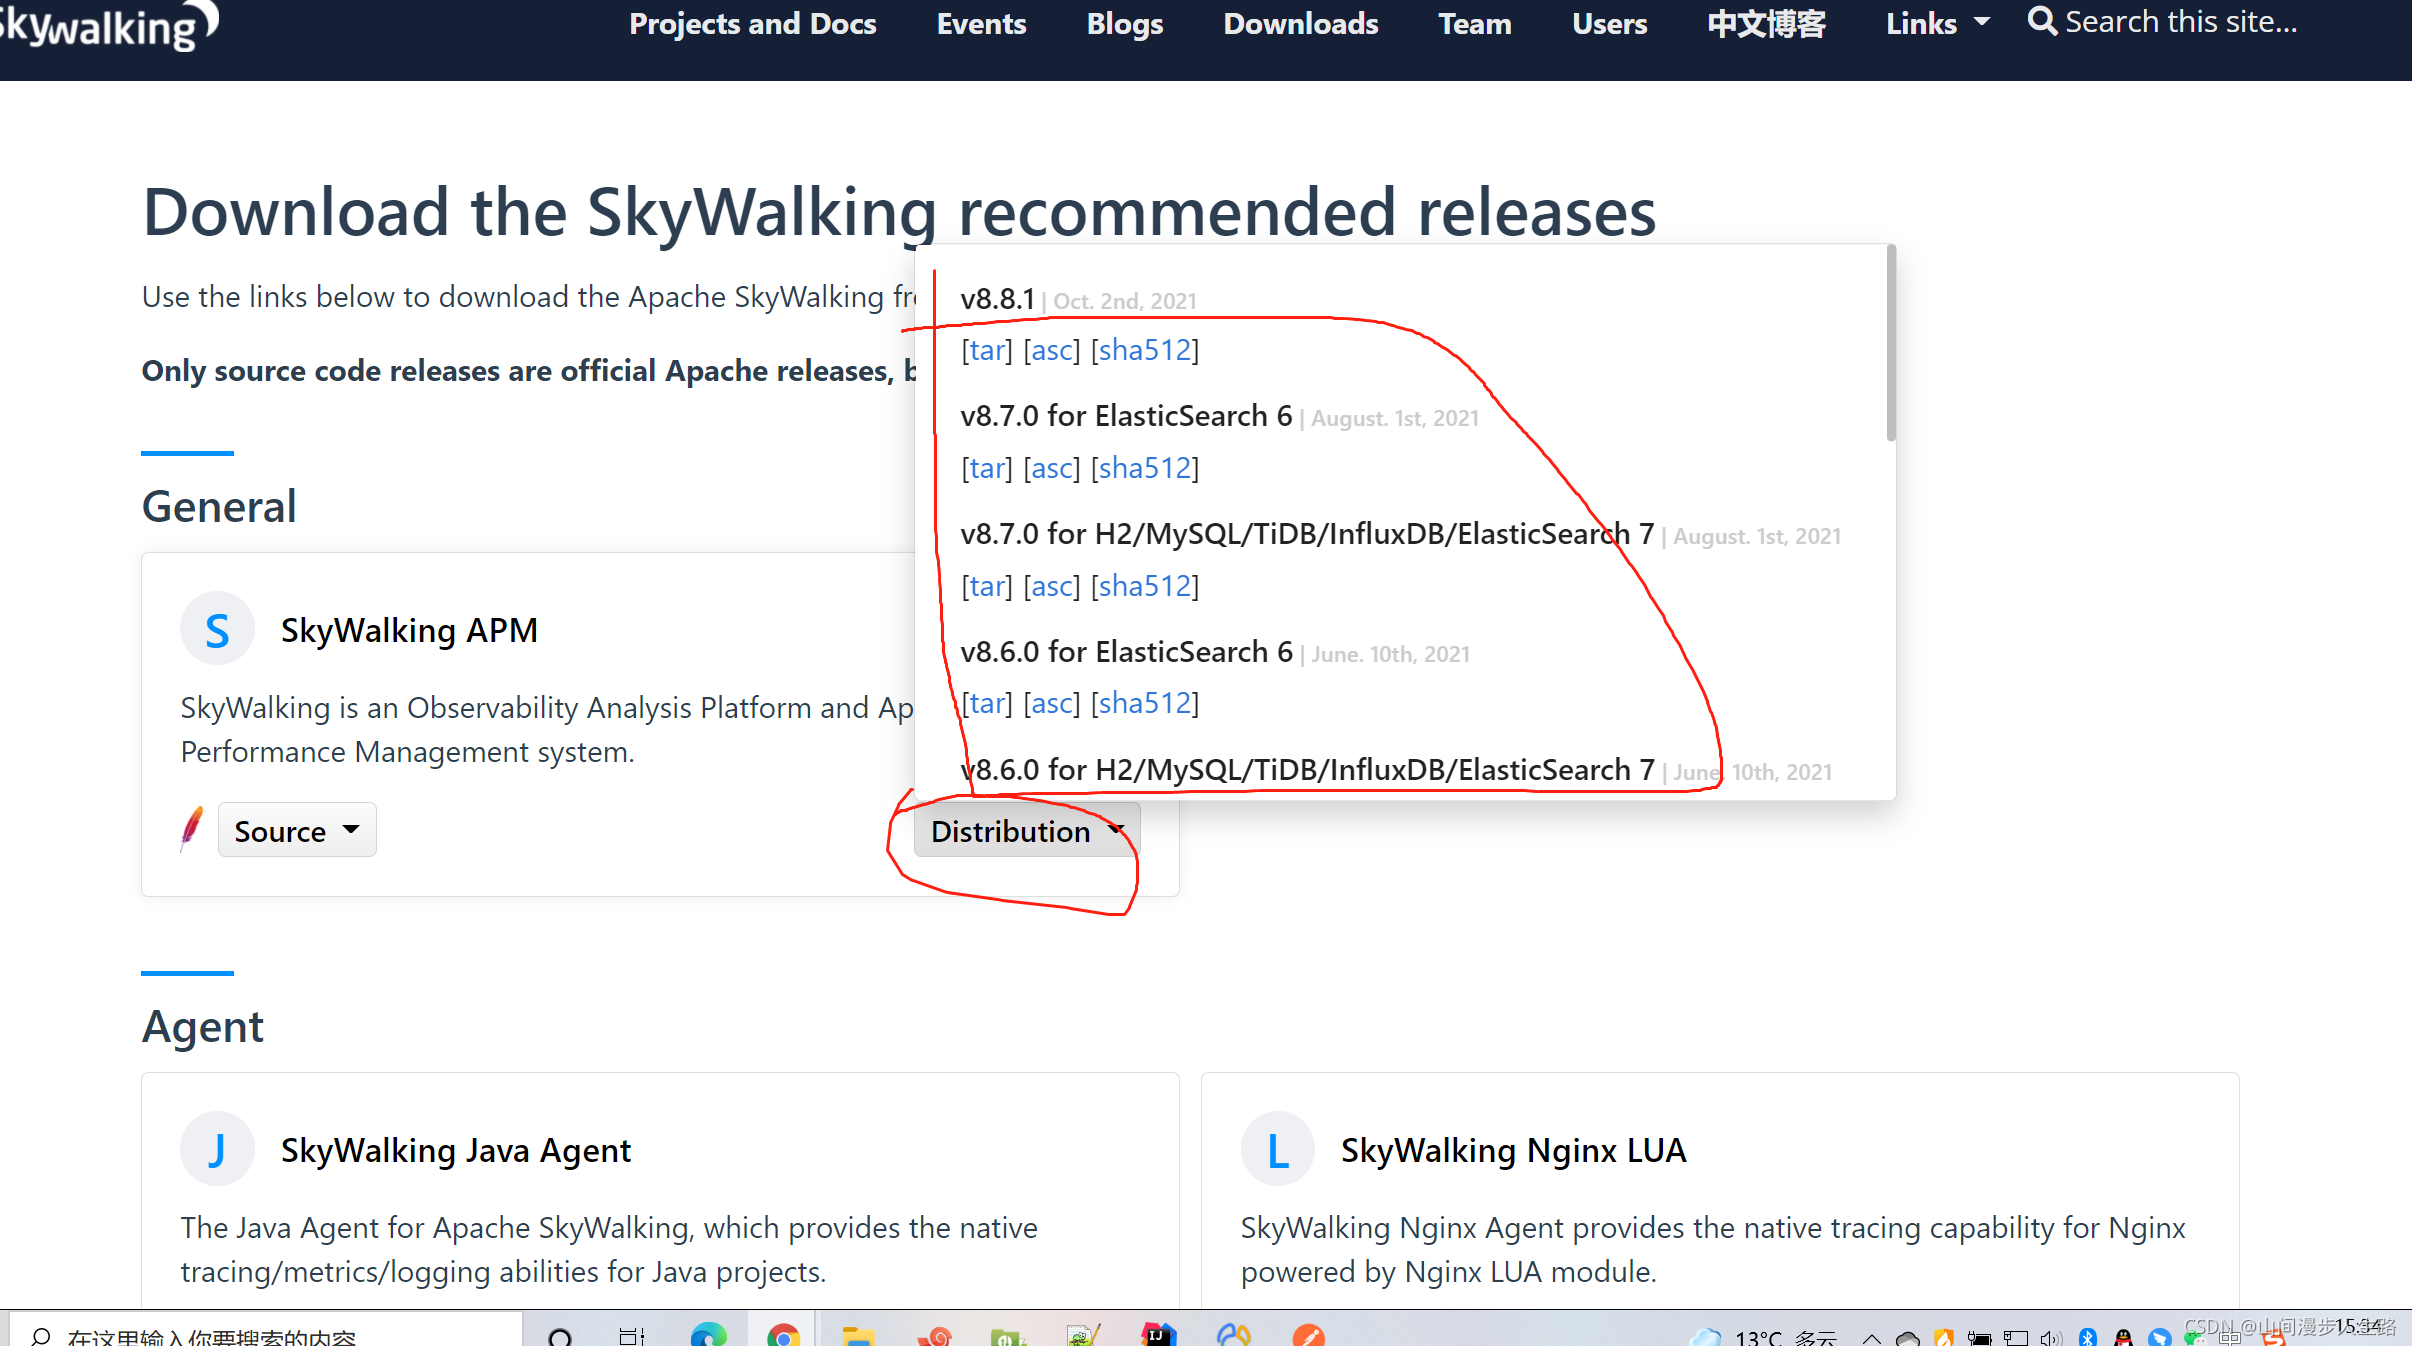Open the 中文博客 Chinese blog link
Viewport: 2412px width, 1346px height.
pos(1766,23)
